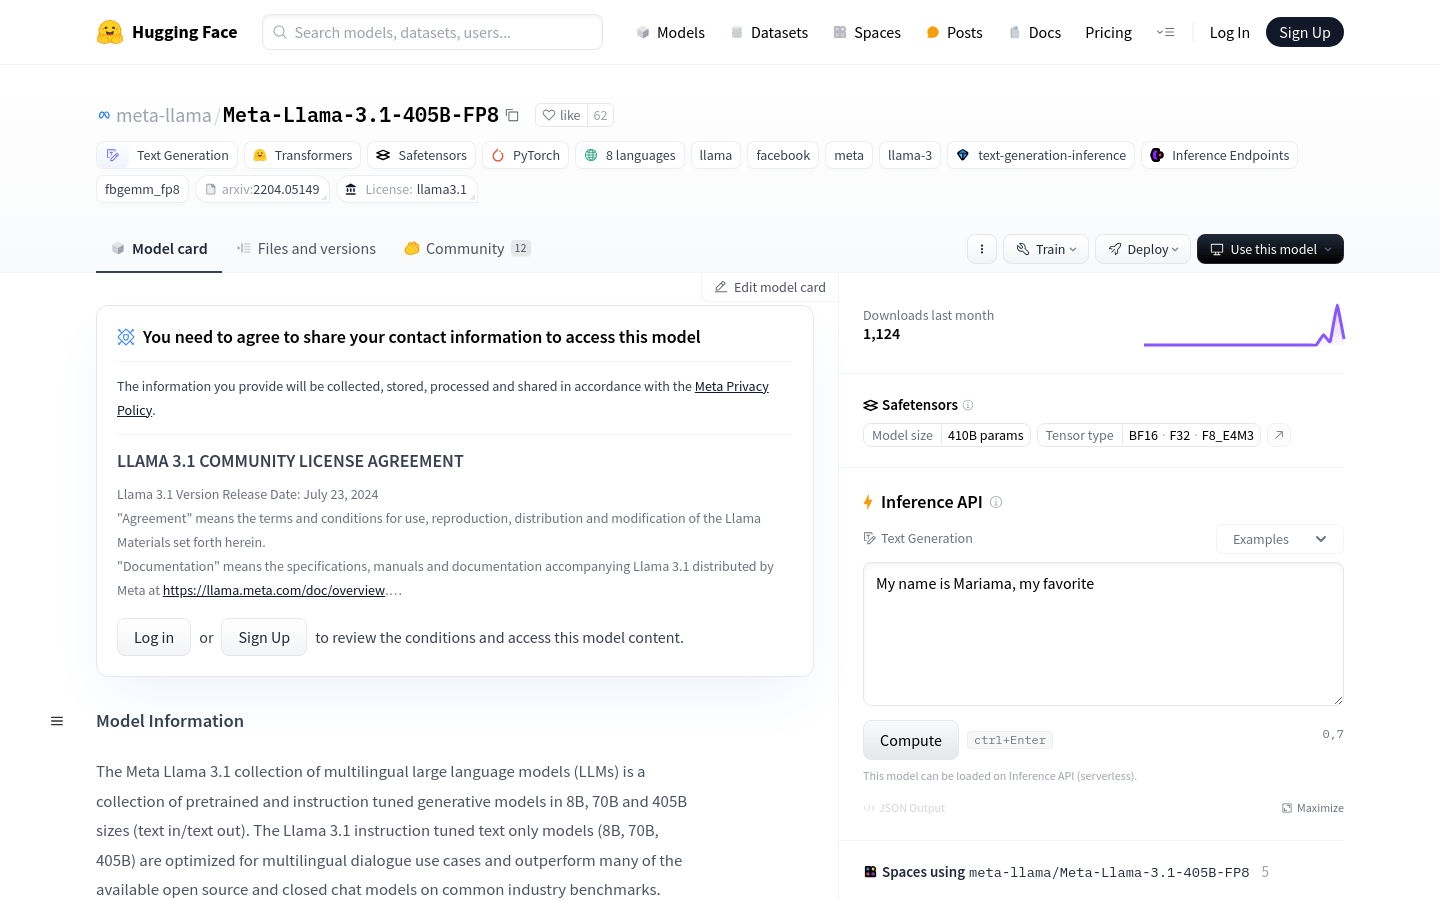Open the Meta Privacy Policy link
The width and height of the screenshot is (1440, 900).
click(732, 386)
